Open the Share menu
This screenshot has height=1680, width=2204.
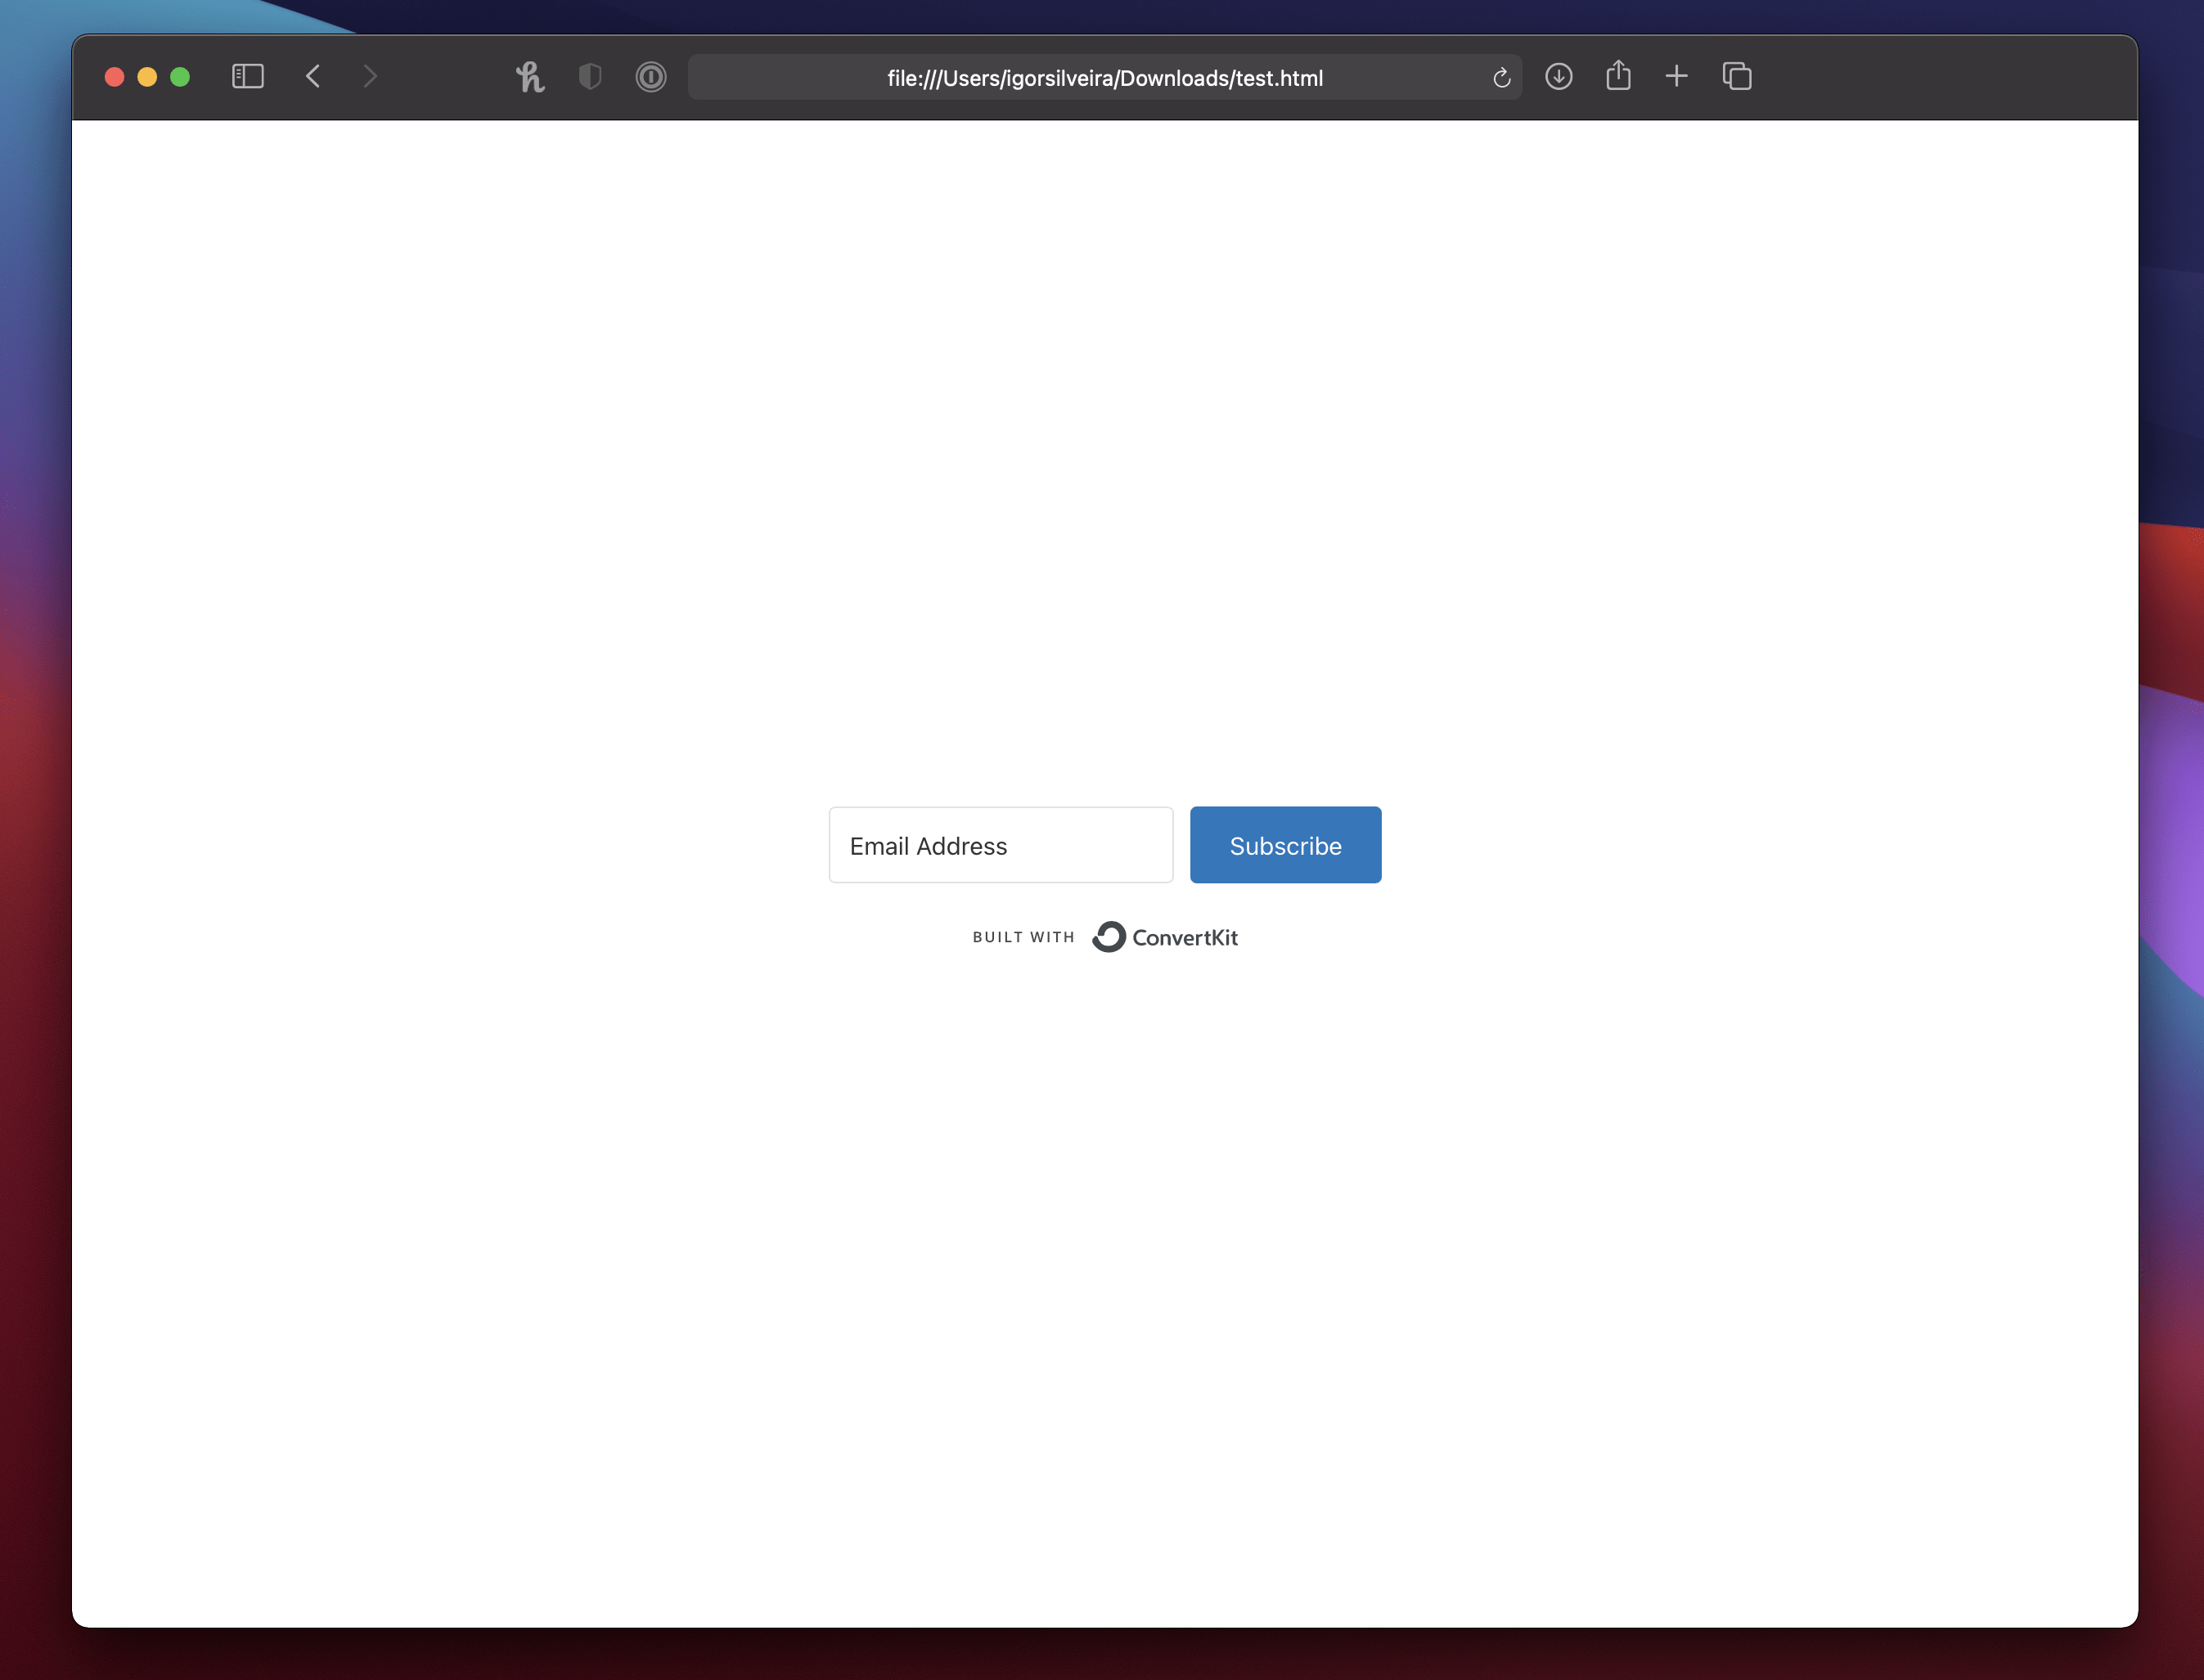(1618, 75)
